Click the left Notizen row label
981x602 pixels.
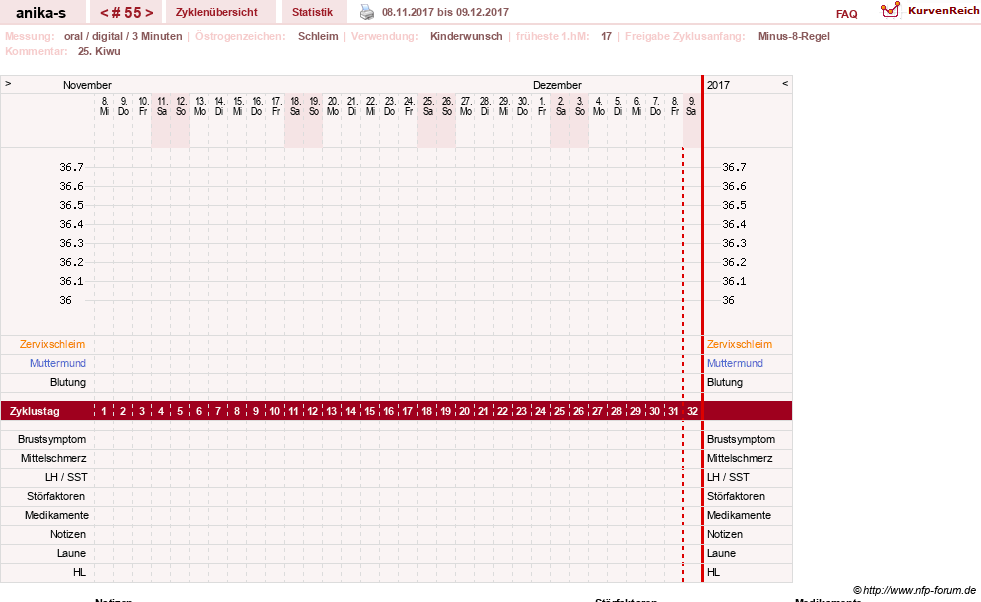(68, 534)
